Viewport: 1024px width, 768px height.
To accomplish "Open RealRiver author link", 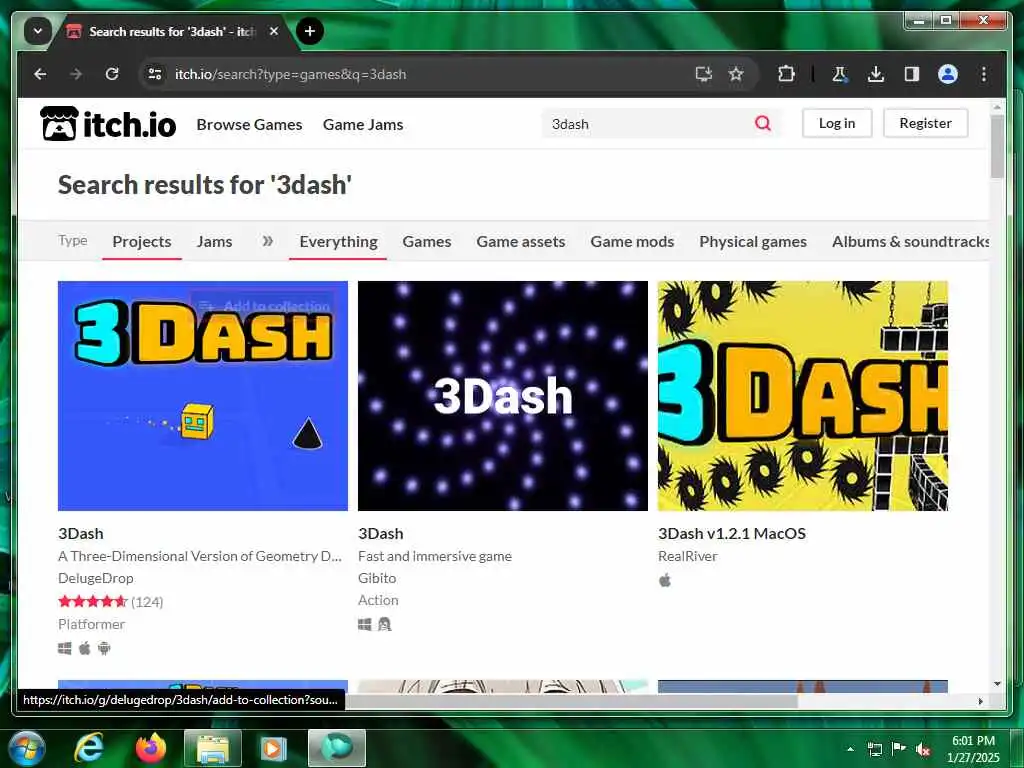I will [x=688, y=556].
